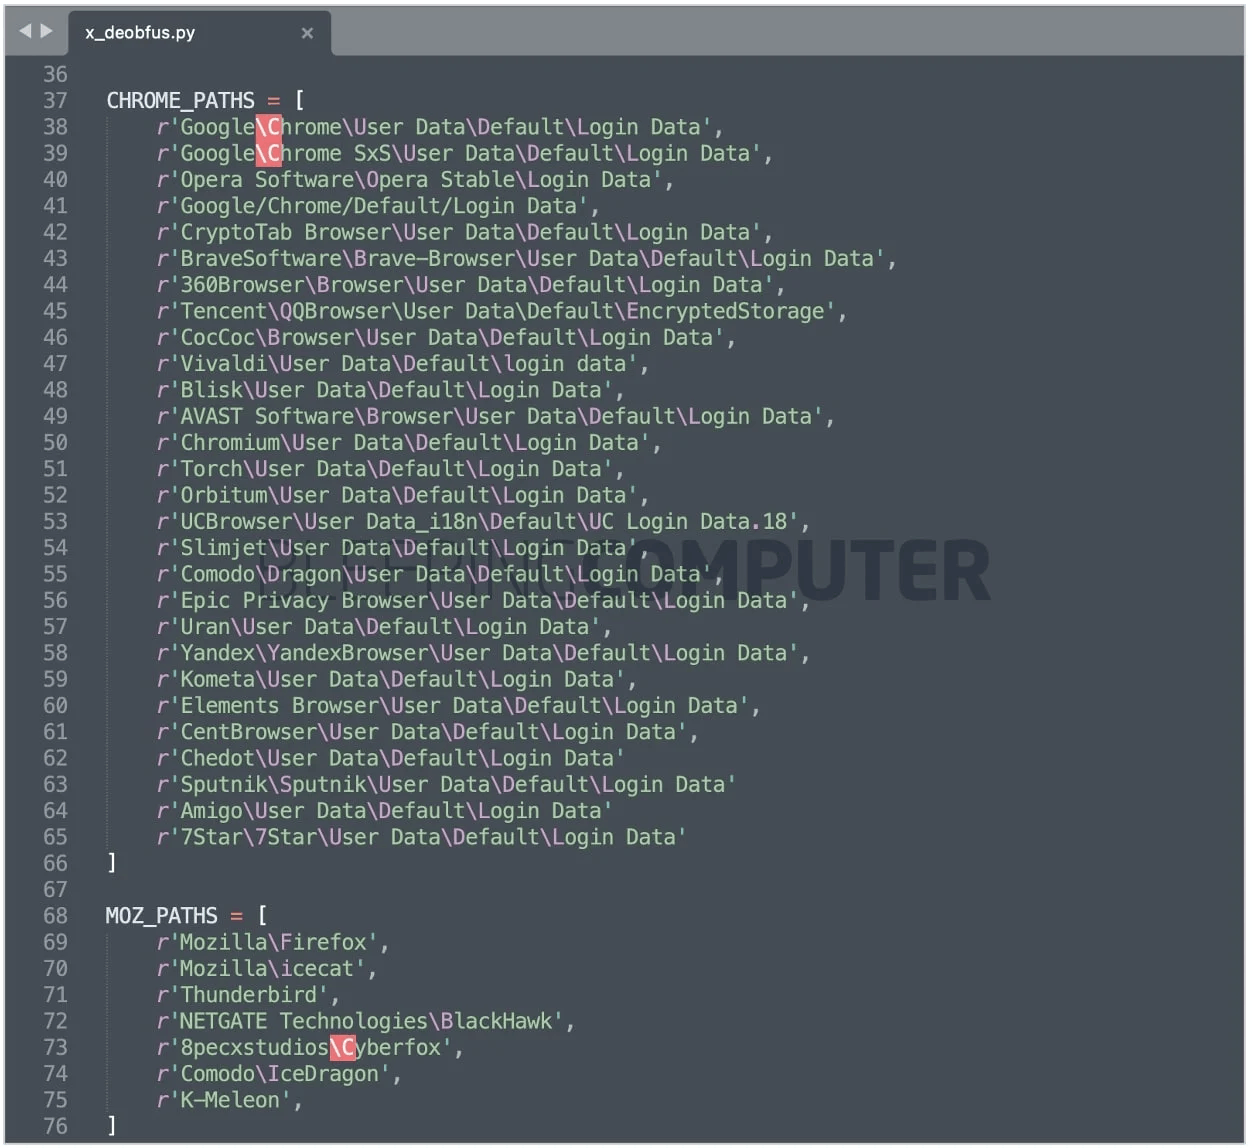Click the forward tab navigation arrow
Viewport: 1252px width, 1148px height.
[46, 31]
